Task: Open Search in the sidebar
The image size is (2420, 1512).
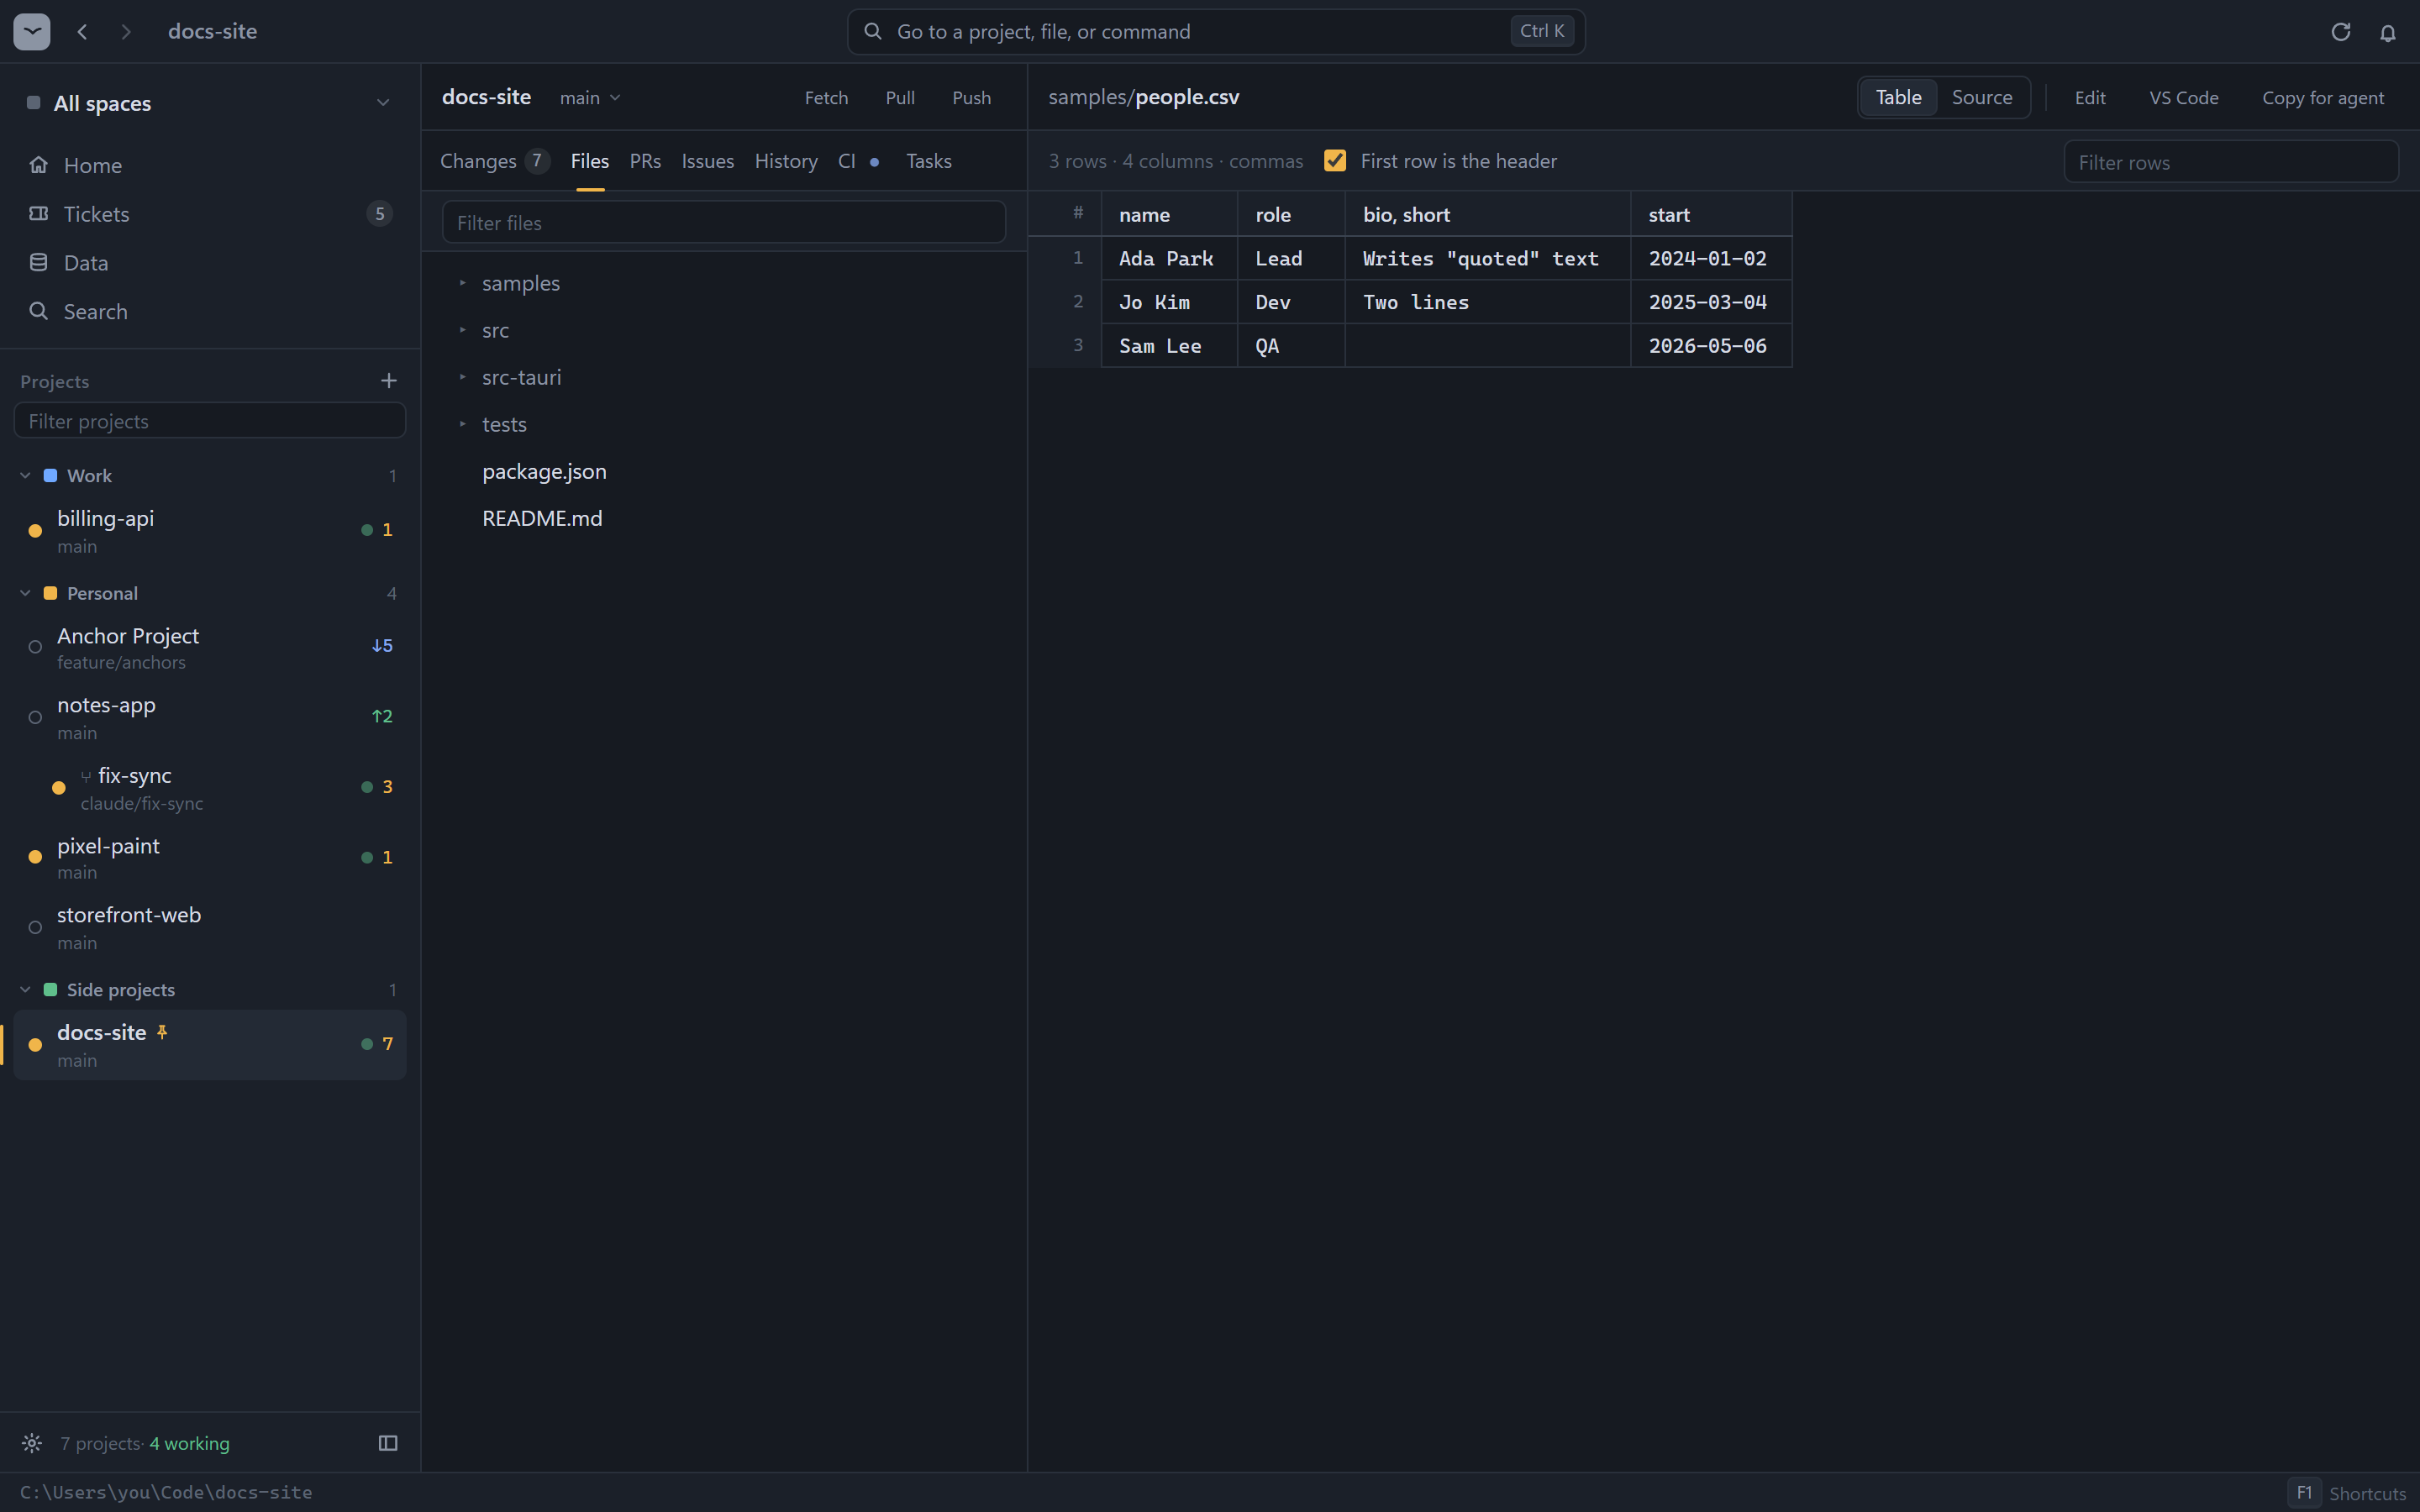Action: pyautogui.click(x=210, y=312)
